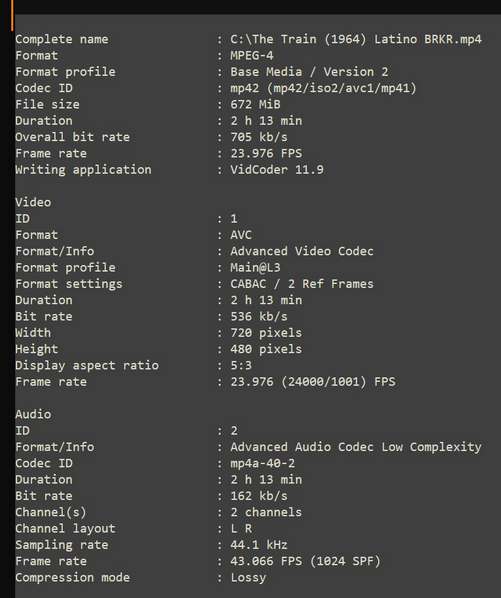Select the Audio section heading
Screen dimensions: 501x598
(33, 414)
